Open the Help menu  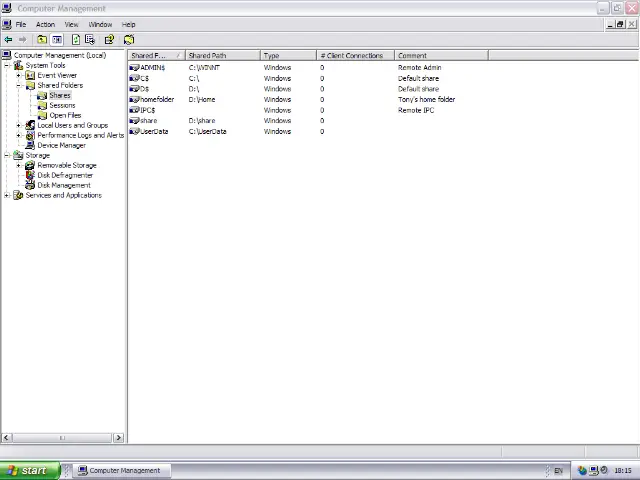tap(128, 24)
